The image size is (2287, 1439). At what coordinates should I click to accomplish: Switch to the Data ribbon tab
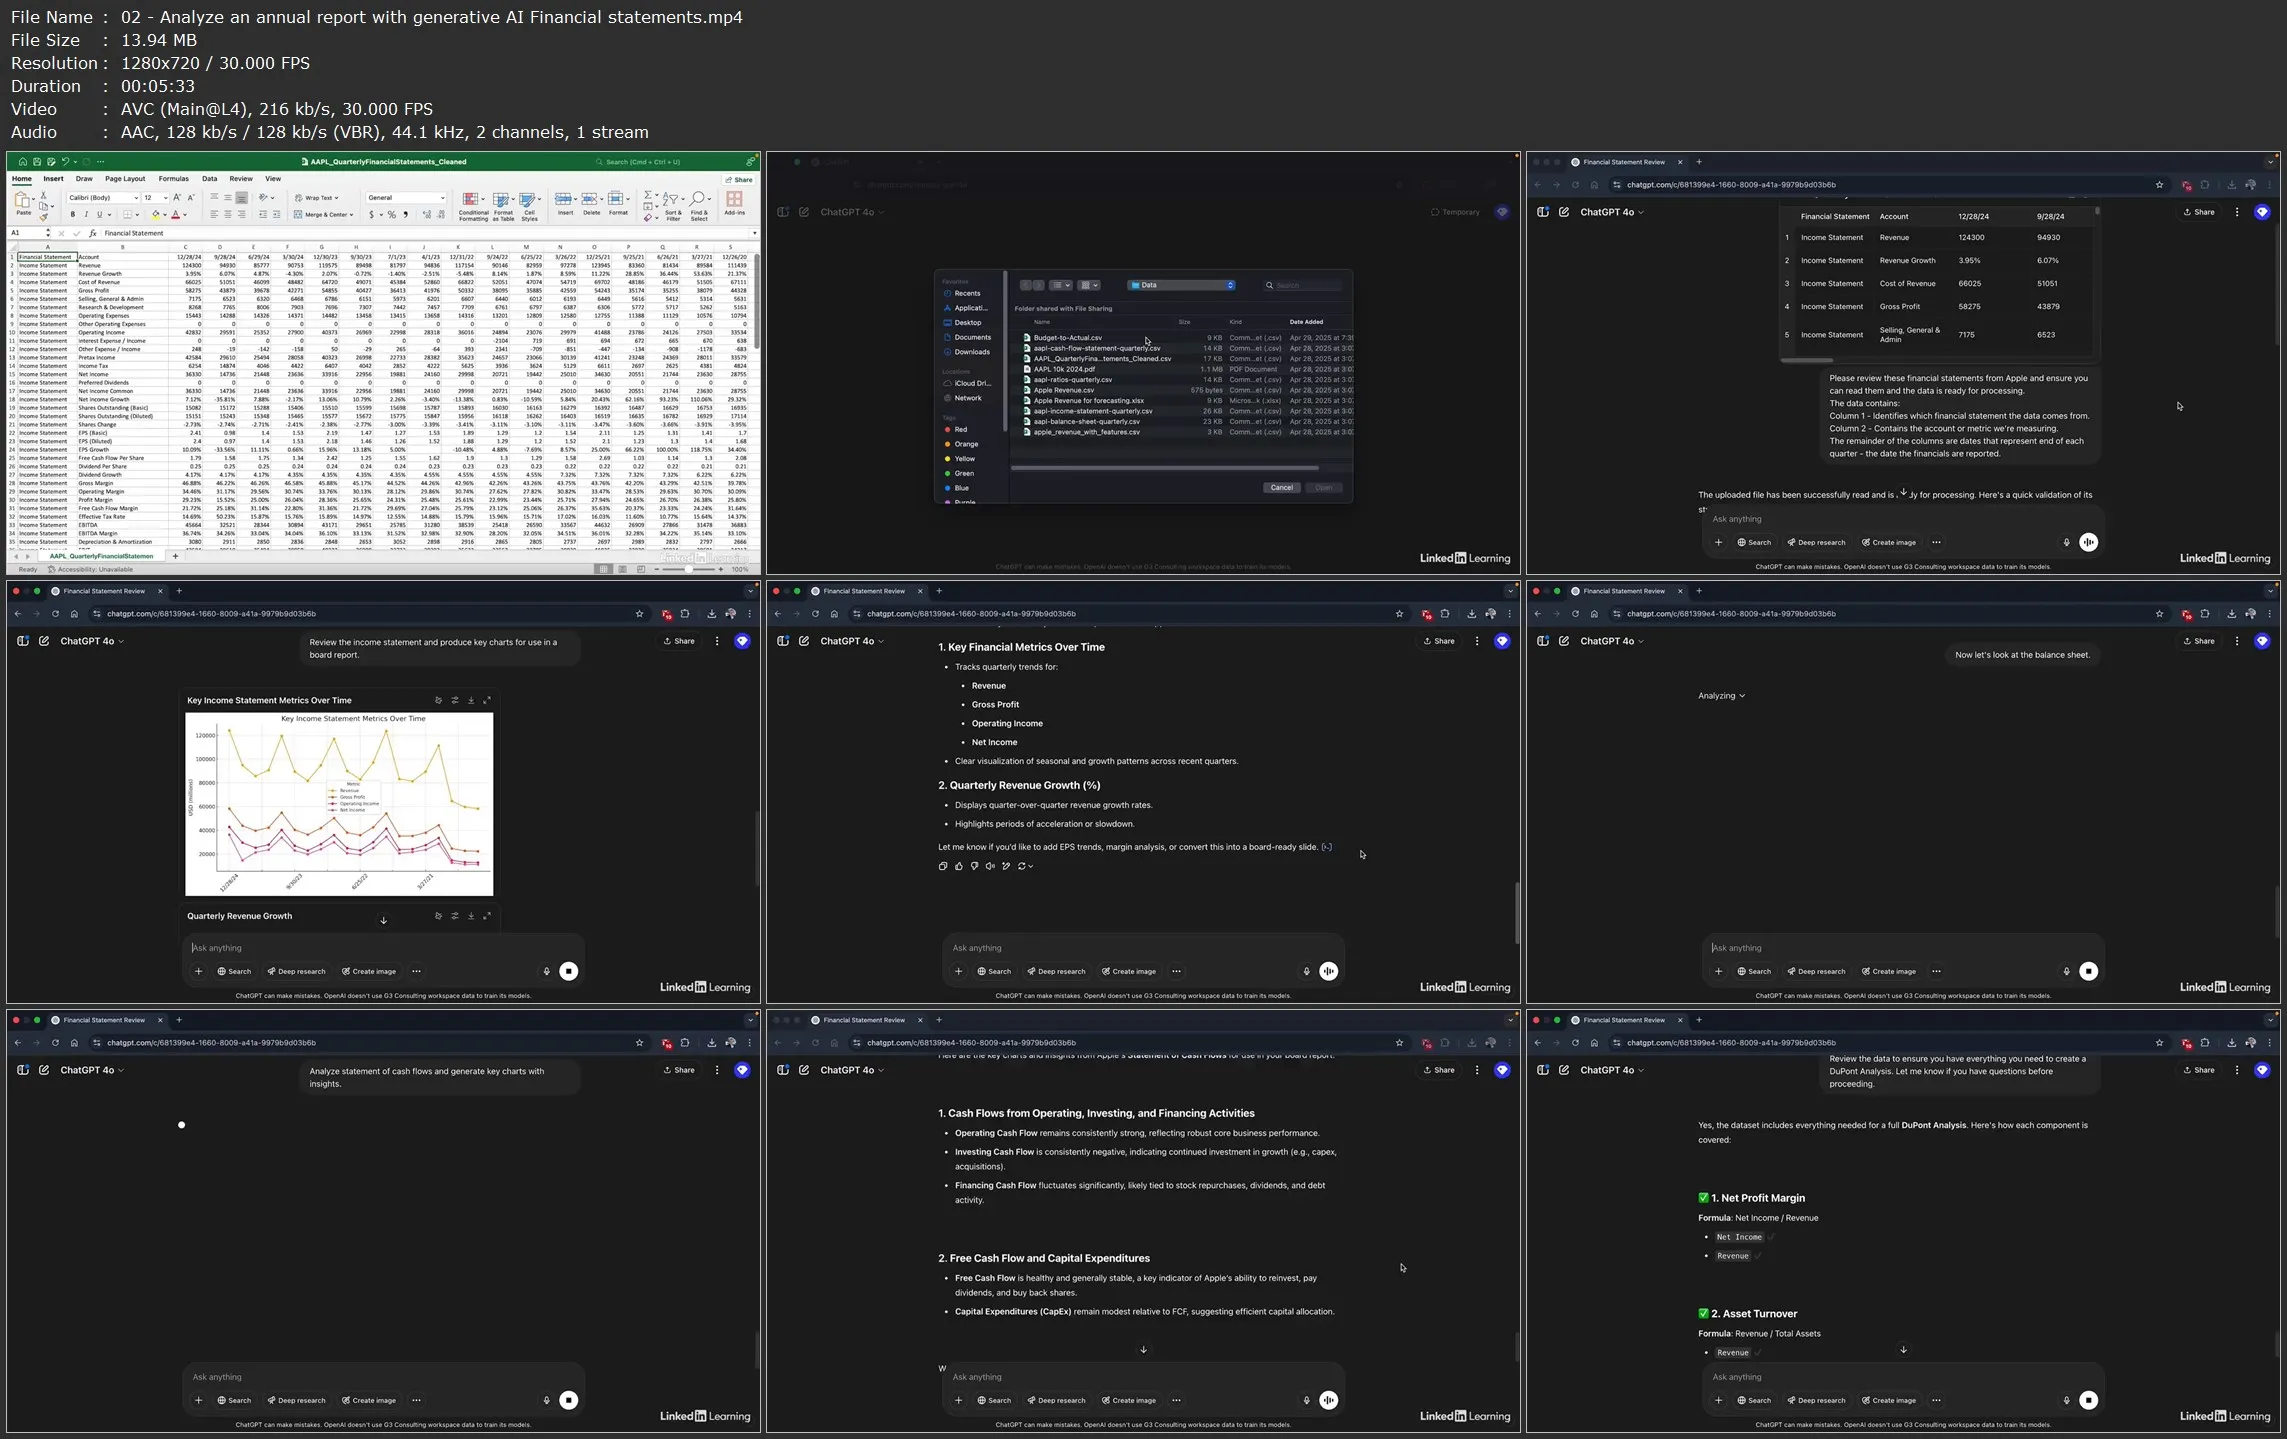pos(209,179)
